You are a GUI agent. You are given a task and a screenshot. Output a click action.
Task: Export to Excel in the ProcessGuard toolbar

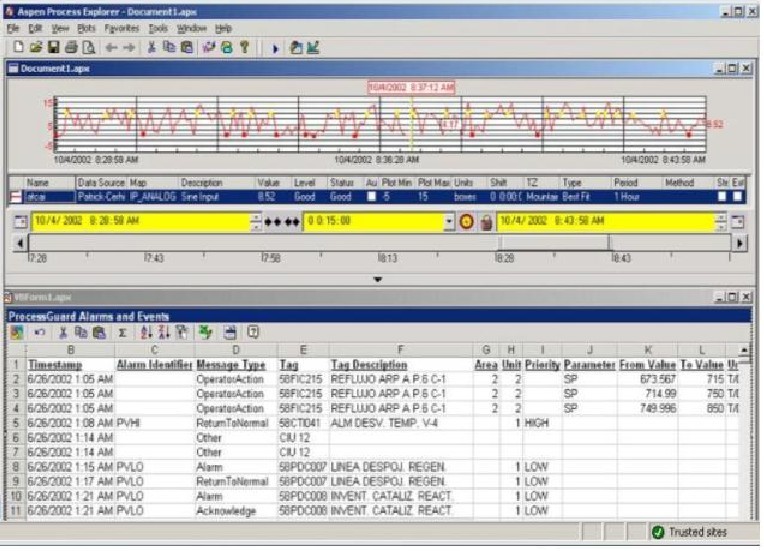(x=206, y=333)
